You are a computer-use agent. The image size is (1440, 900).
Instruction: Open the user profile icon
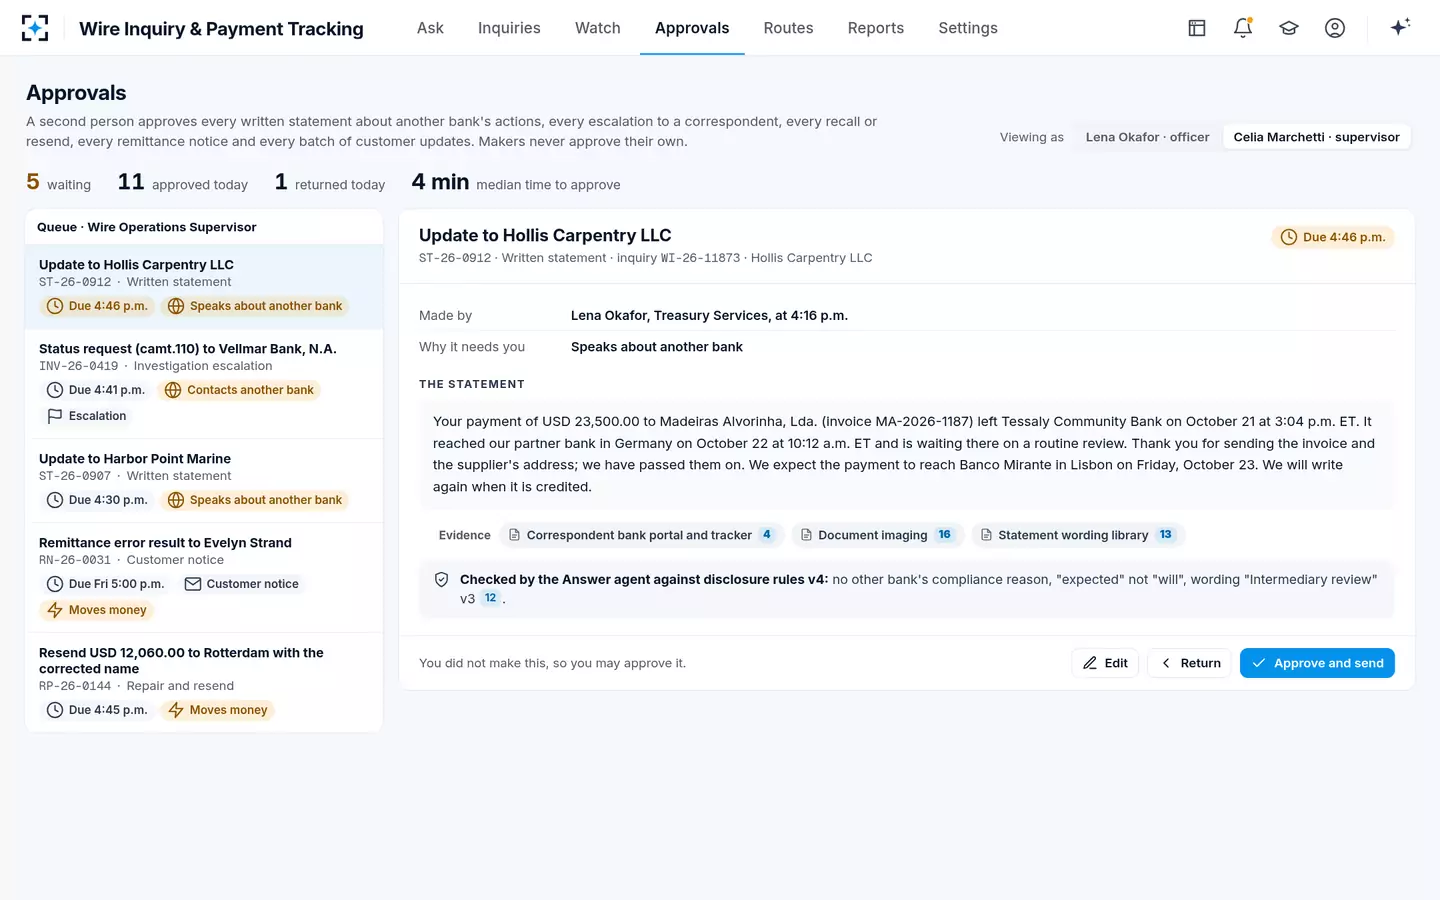pos(1335,28)
